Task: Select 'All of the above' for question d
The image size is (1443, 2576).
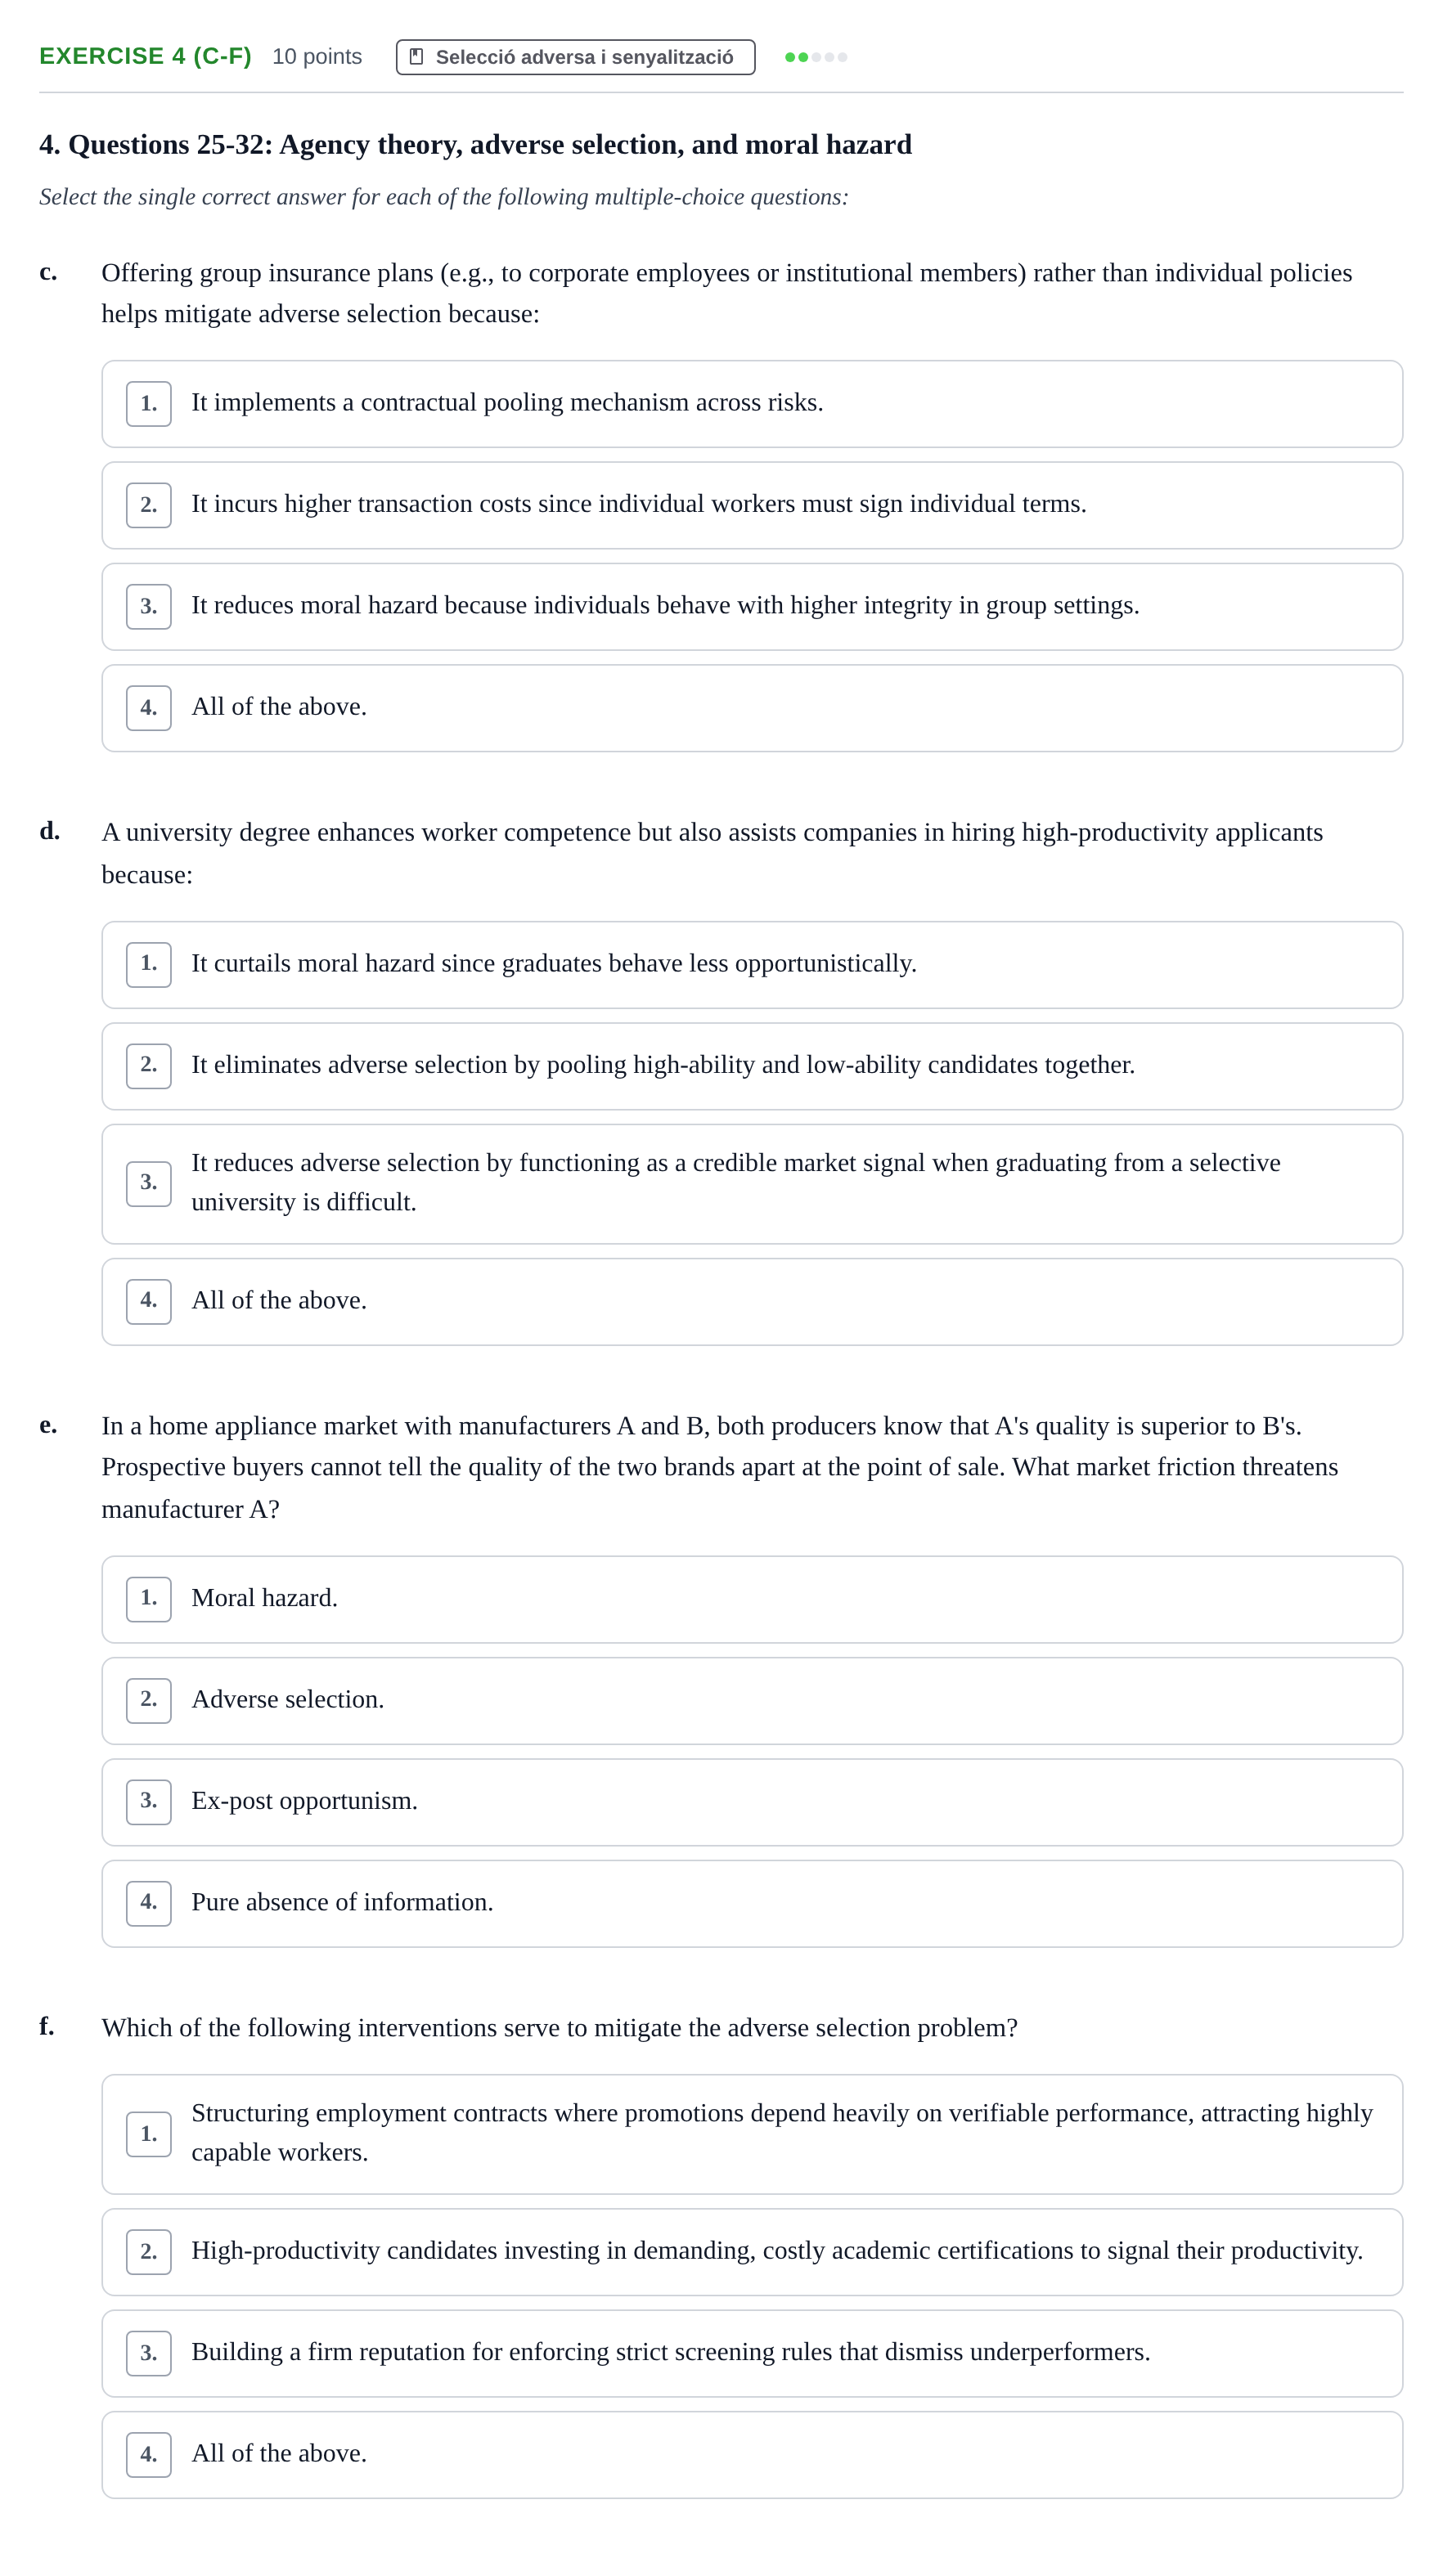Action: click(752, 1302)
